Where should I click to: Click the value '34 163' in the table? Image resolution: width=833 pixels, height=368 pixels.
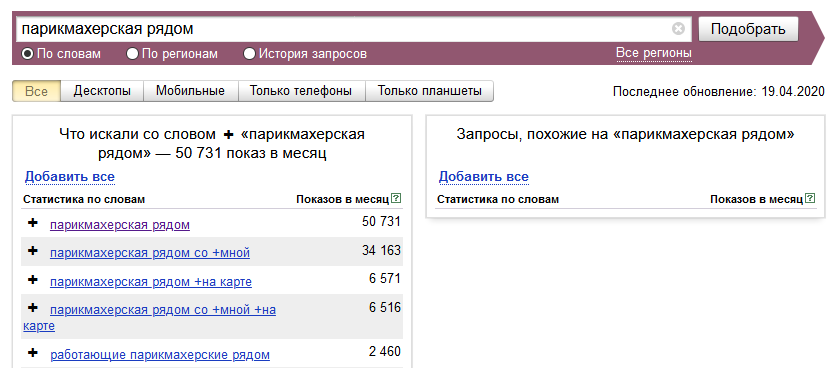coord(381,250)
